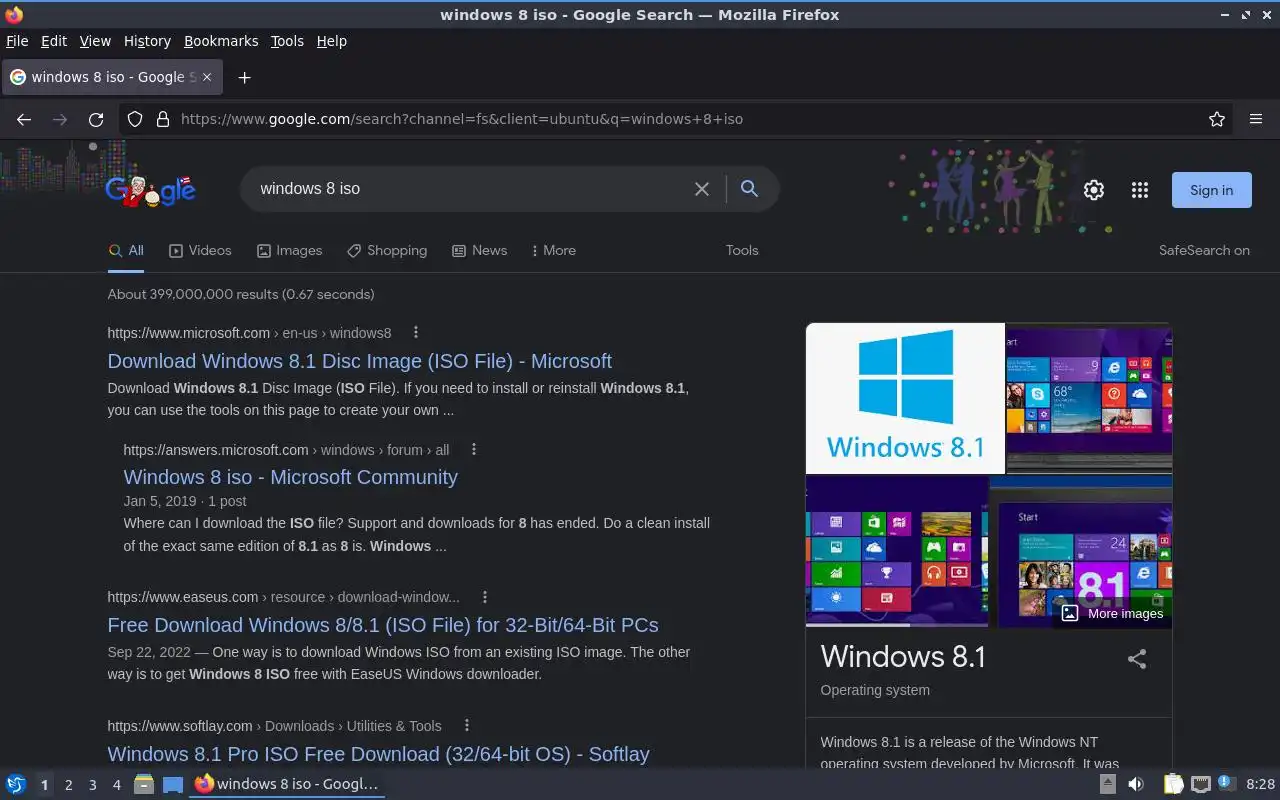Reload the current page
Image resolution: width=1280 pixels, height=800 pixels.
96,119
